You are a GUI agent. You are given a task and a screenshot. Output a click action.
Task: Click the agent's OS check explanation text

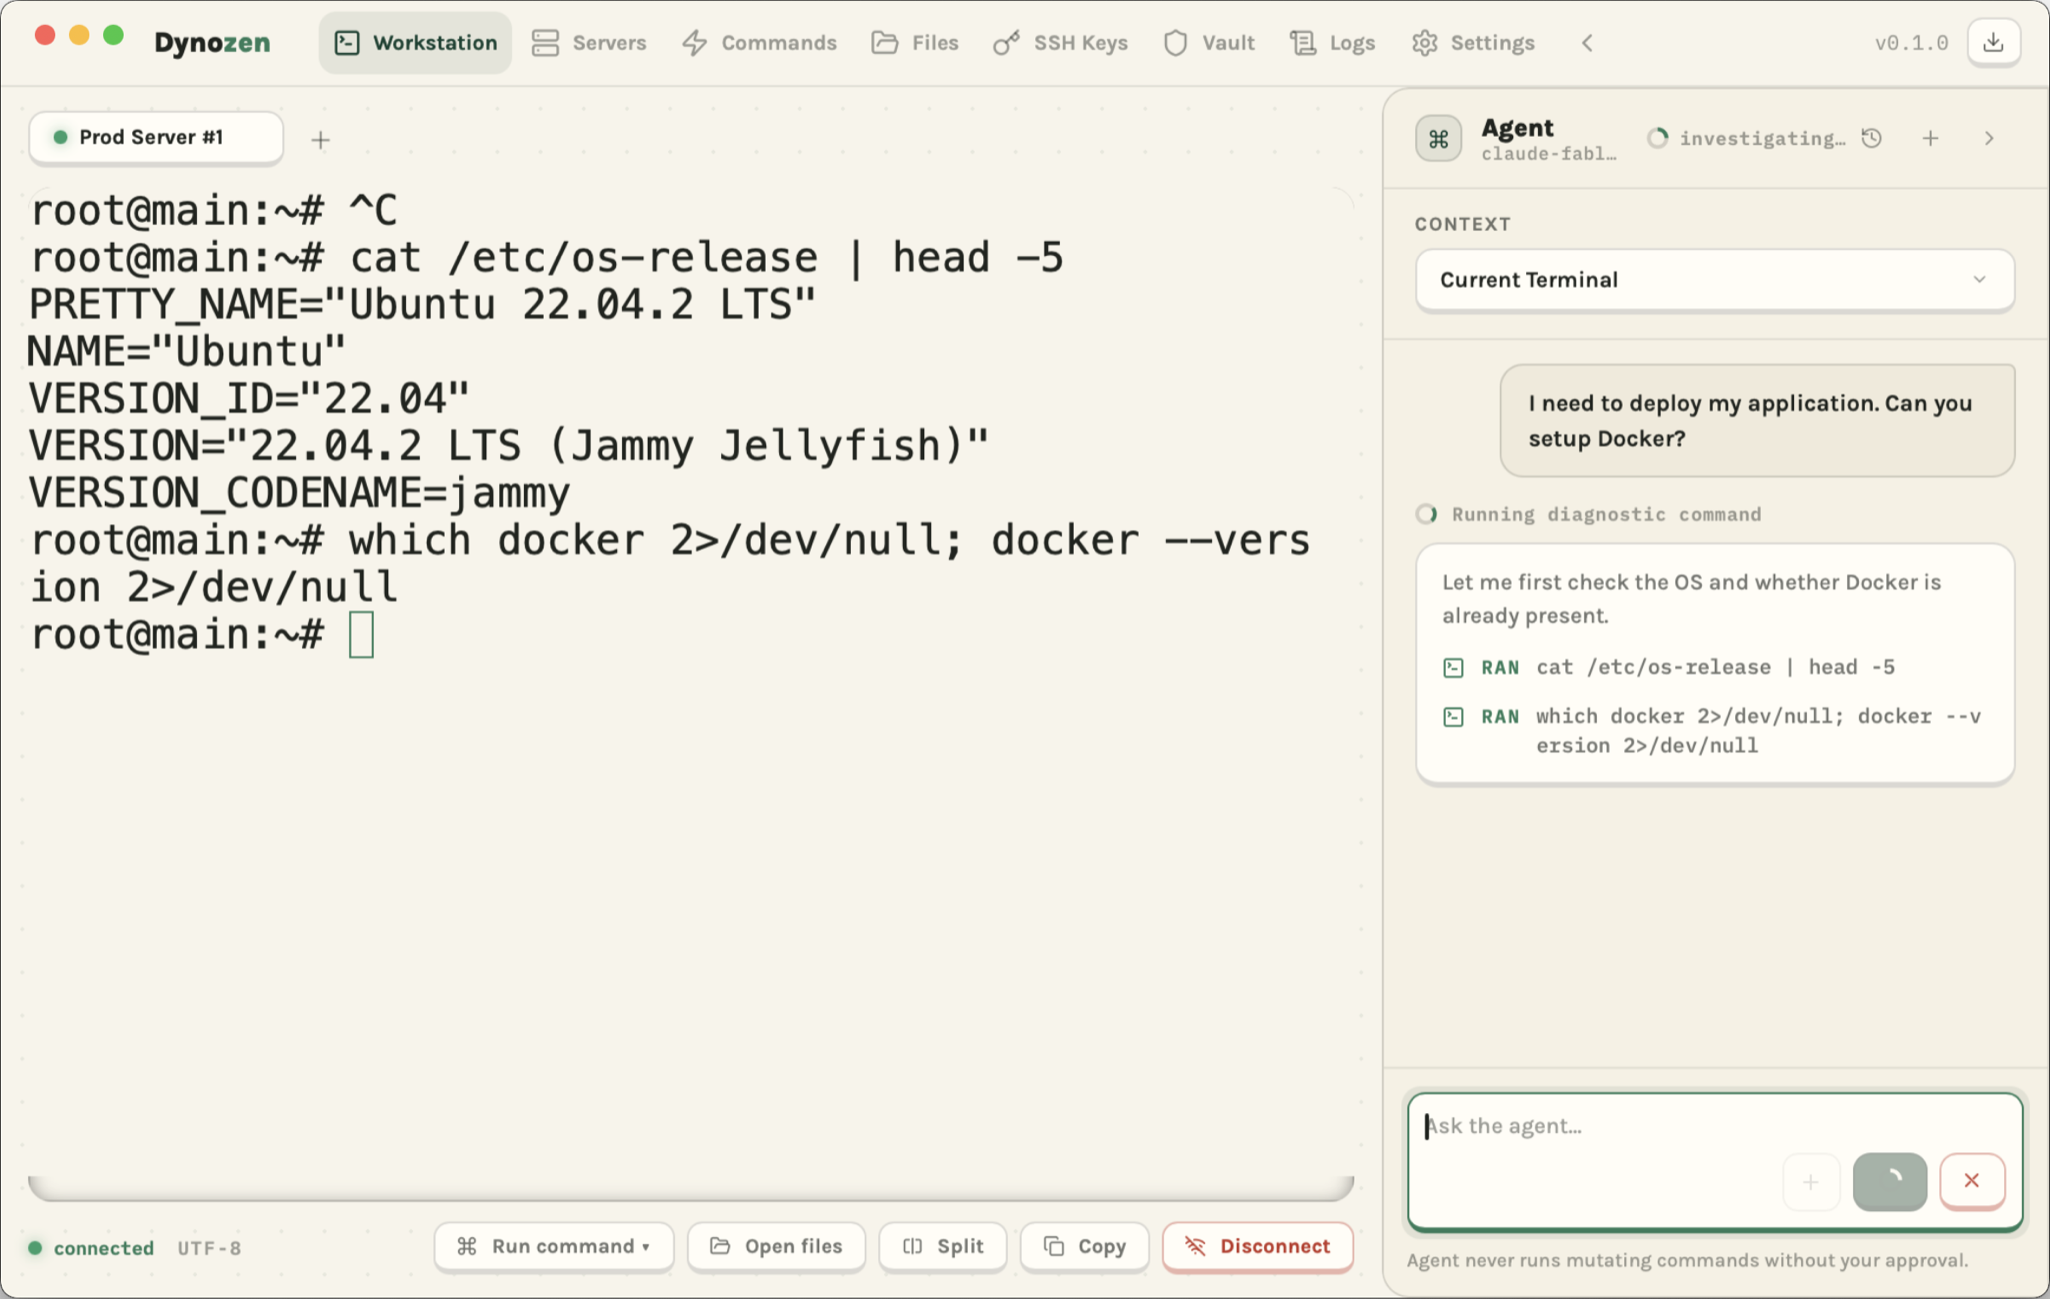1691,599
